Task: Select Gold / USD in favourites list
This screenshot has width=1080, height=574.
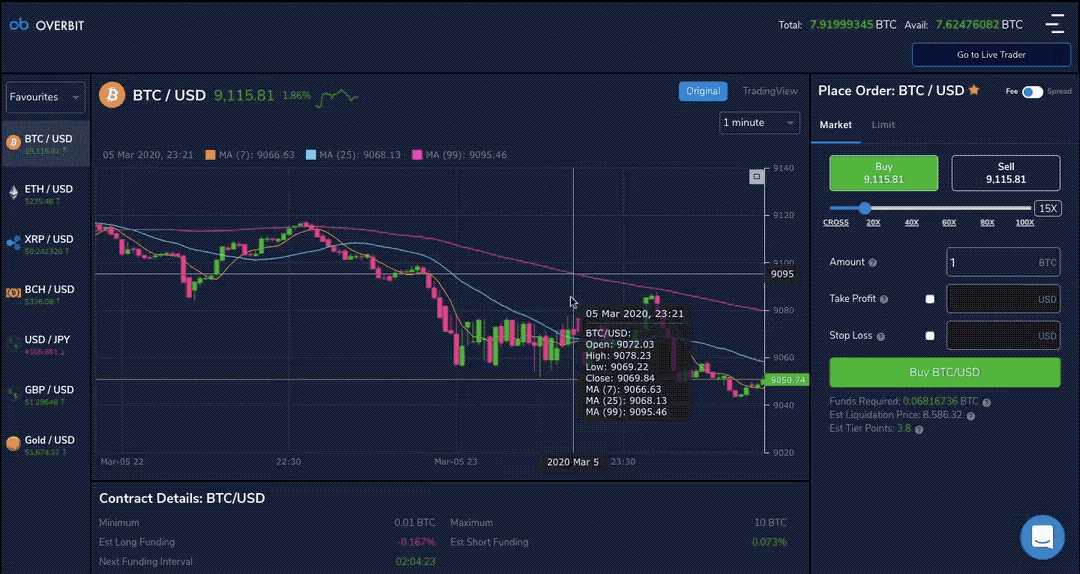Action: click(46, 445)
